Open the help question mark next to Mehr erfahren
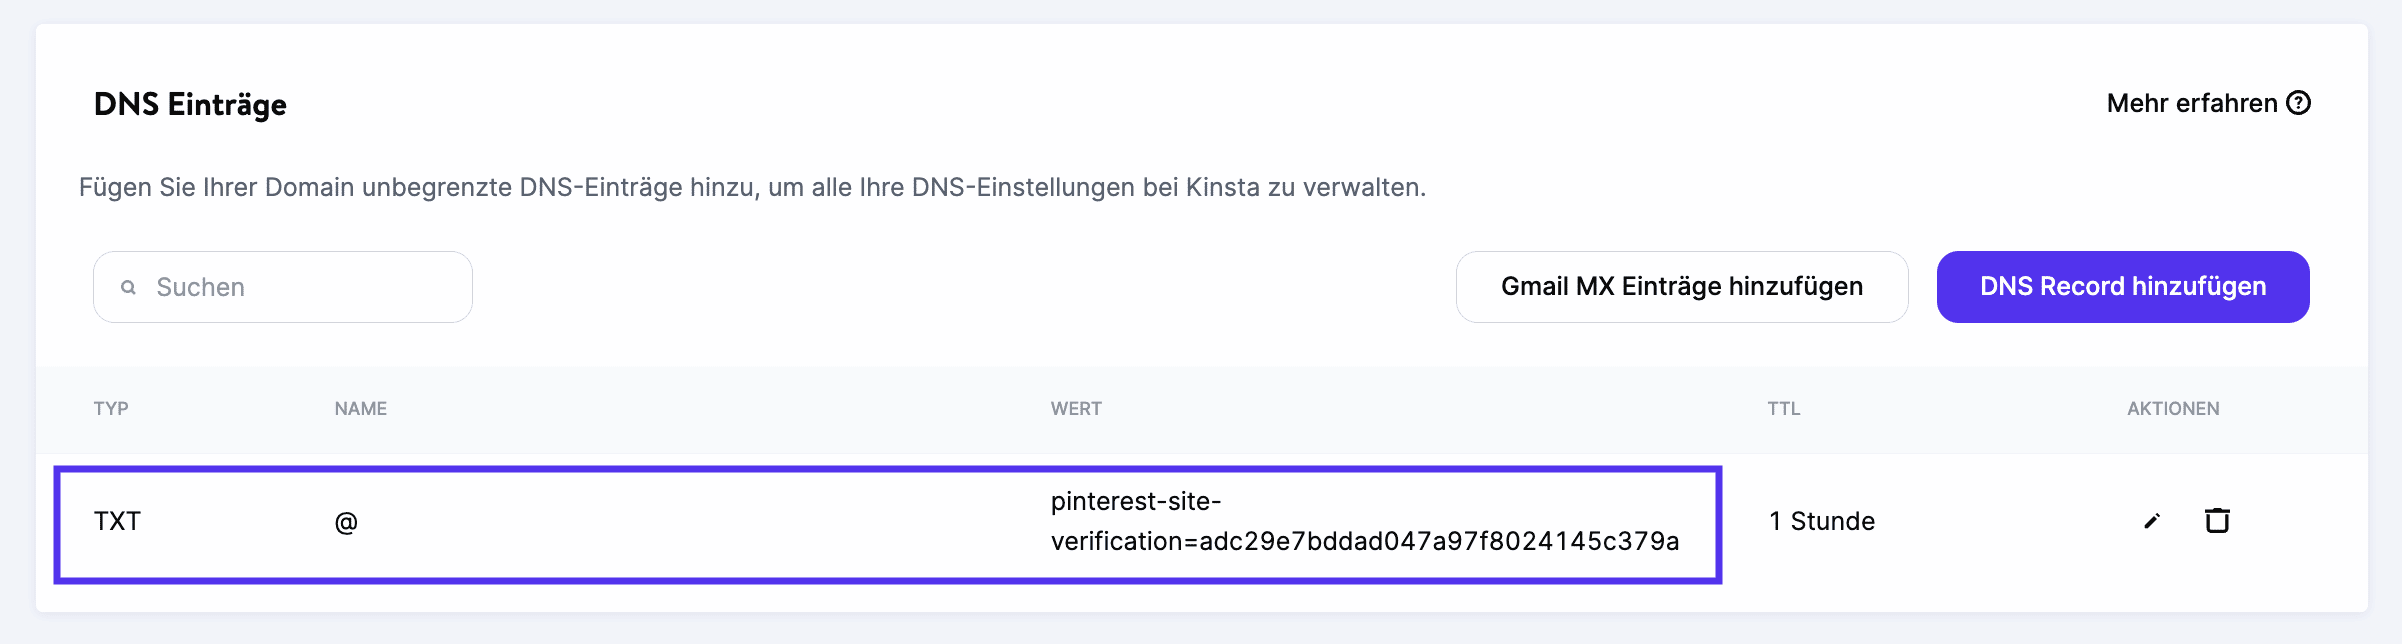 pos(2296,102)
